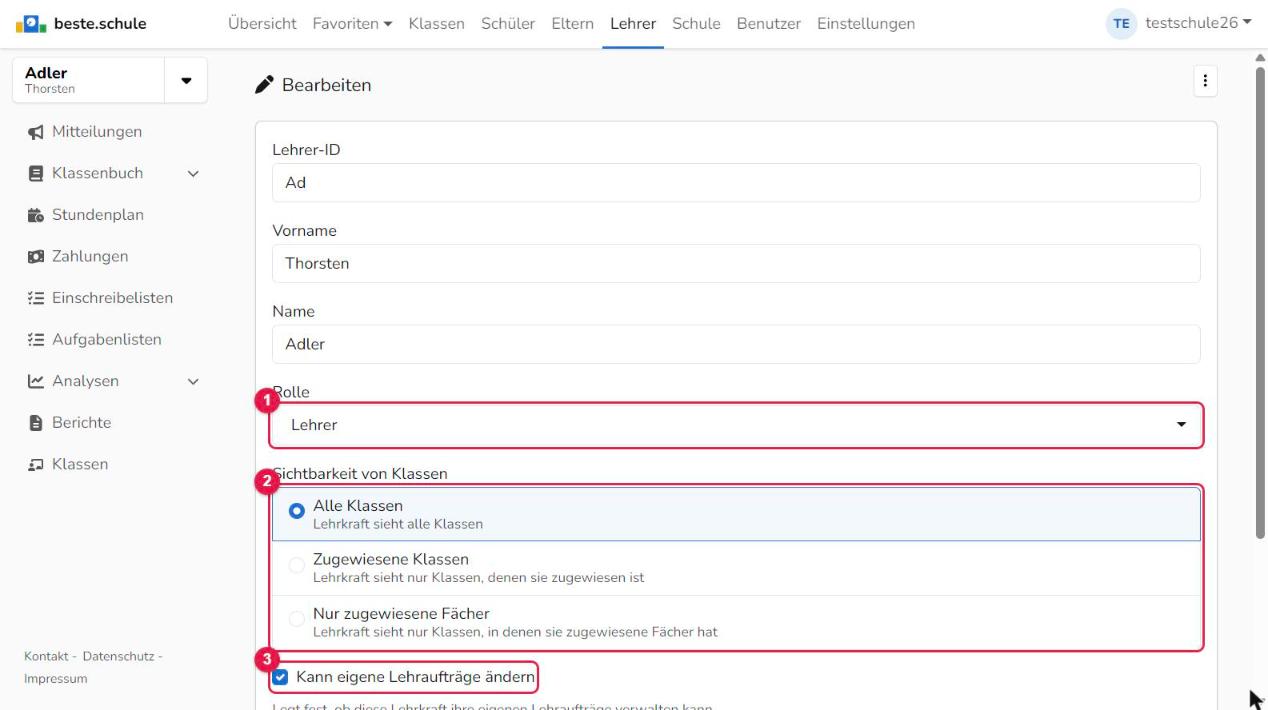Open Mitteilungen megaphone icon in sidebar

[x=35, y=132]
